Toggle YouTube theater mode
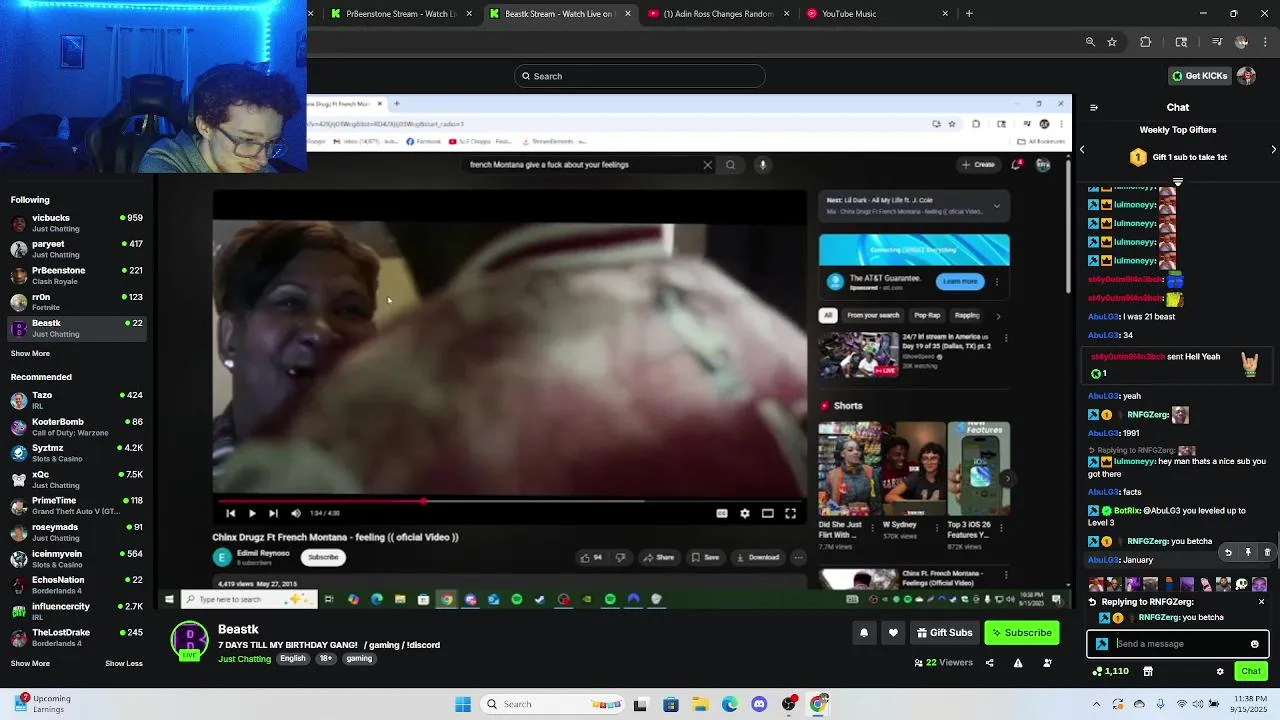Image resolution: width=1280 pixels, height=720 pixels. pos(768,513)
